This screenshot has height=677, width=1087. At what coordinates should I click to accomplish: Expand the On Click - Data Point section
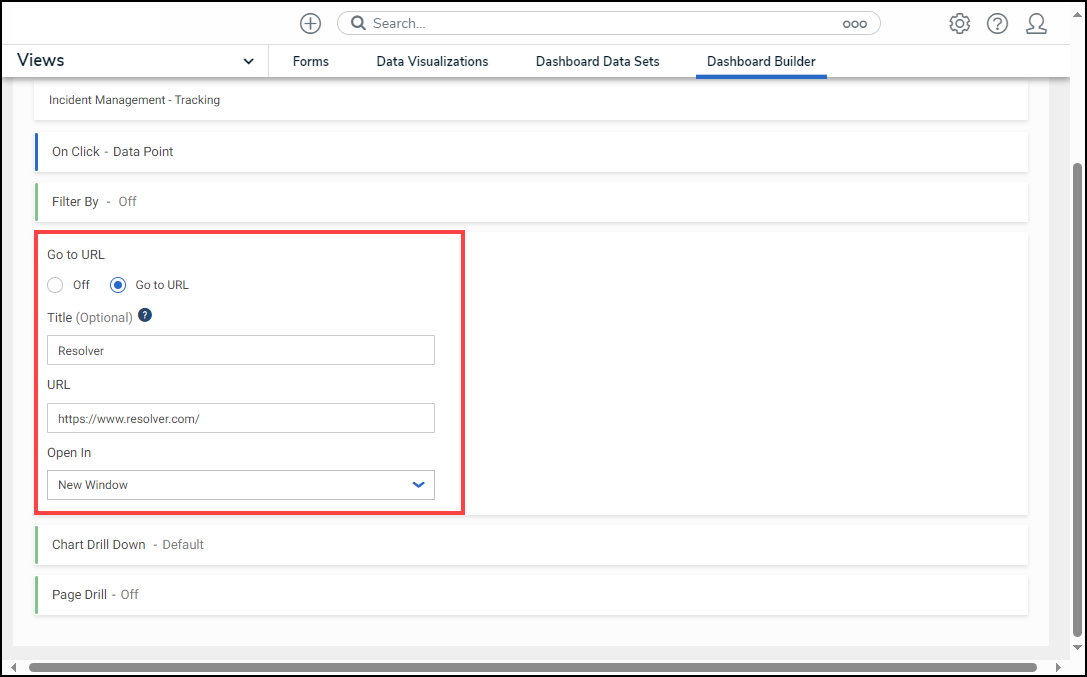531,152
